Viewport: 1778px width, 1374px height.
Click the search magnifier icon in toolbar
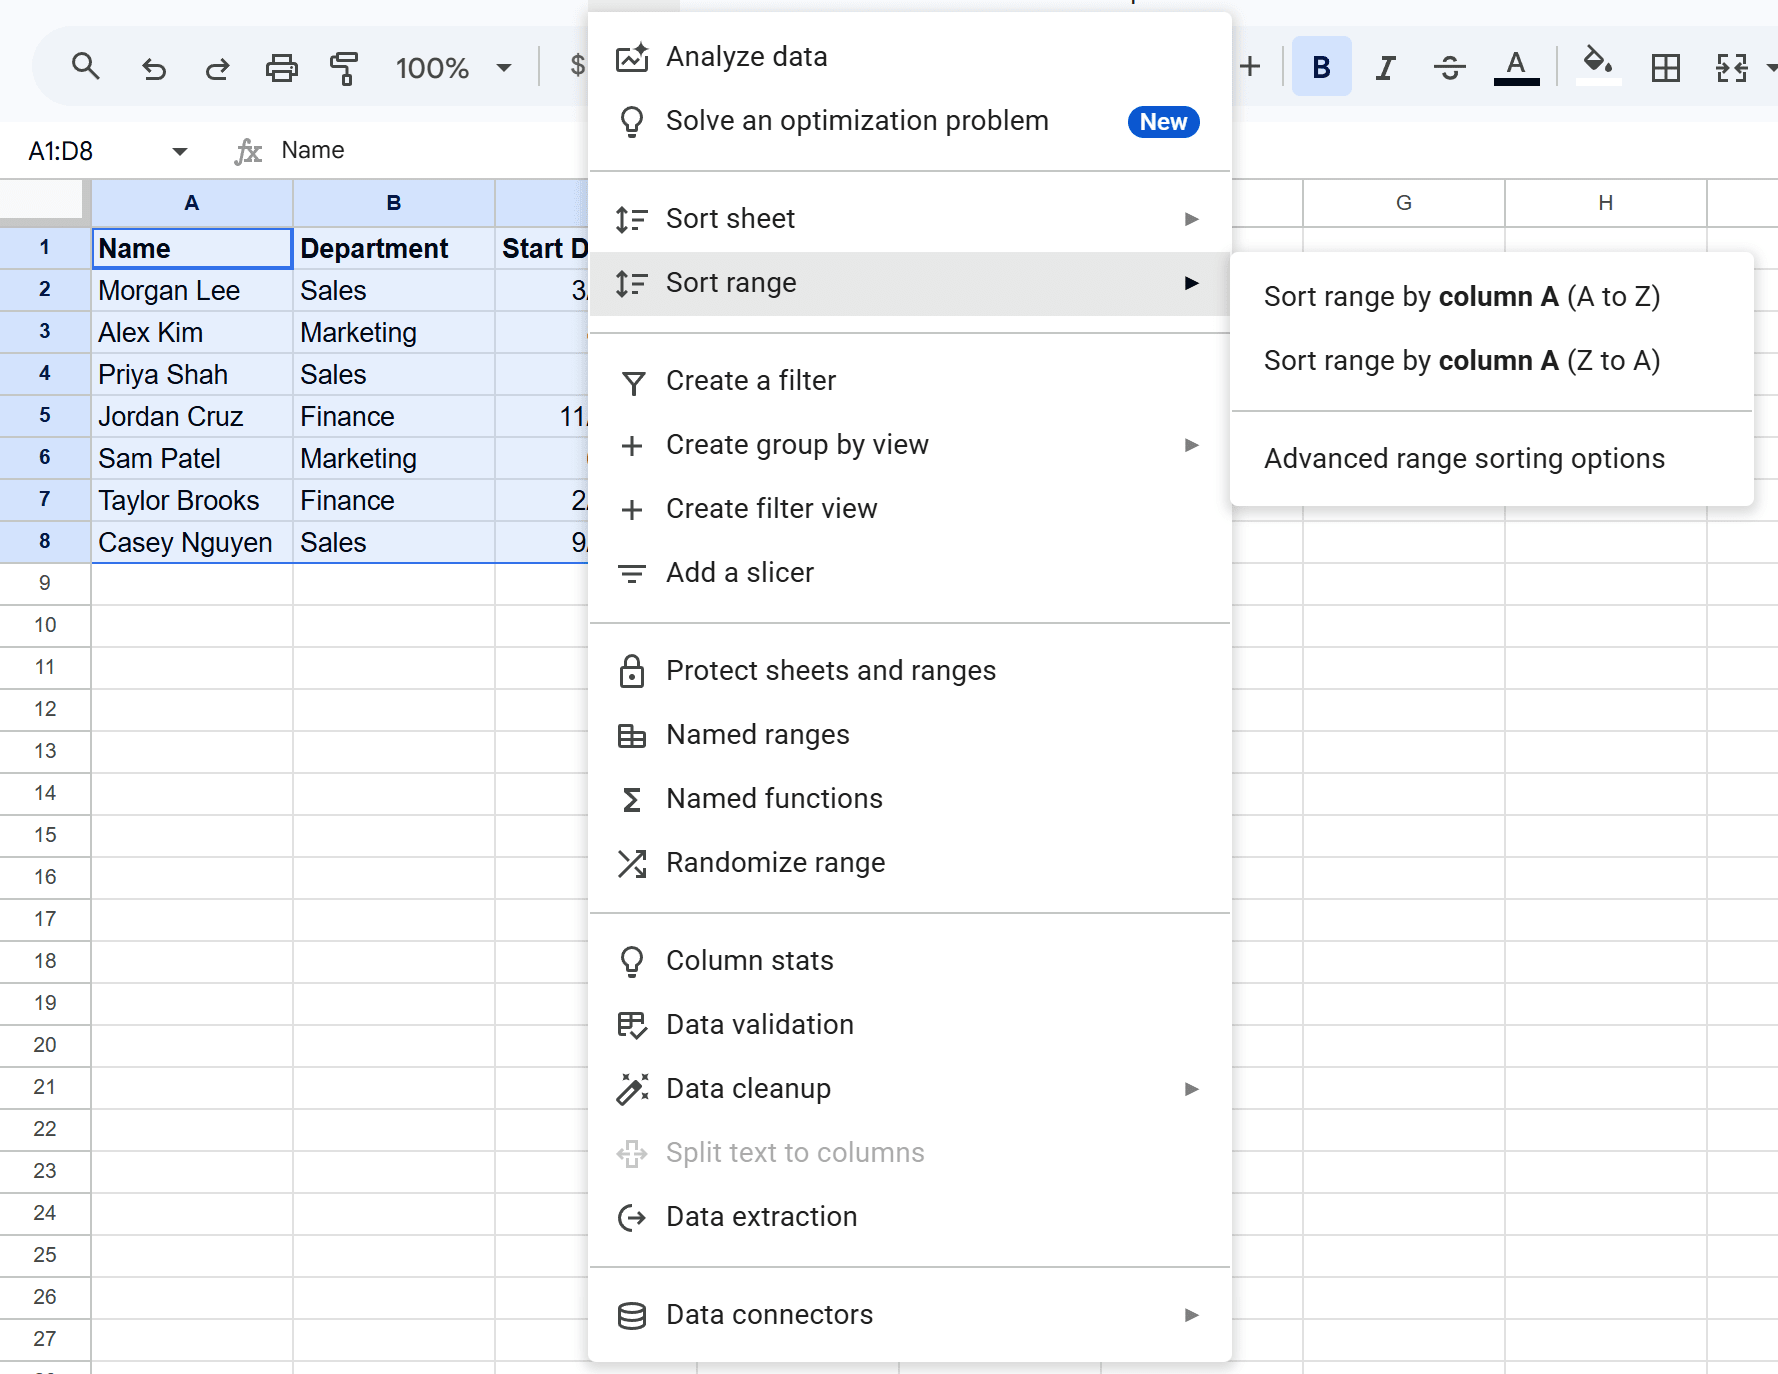coord(86,67)
